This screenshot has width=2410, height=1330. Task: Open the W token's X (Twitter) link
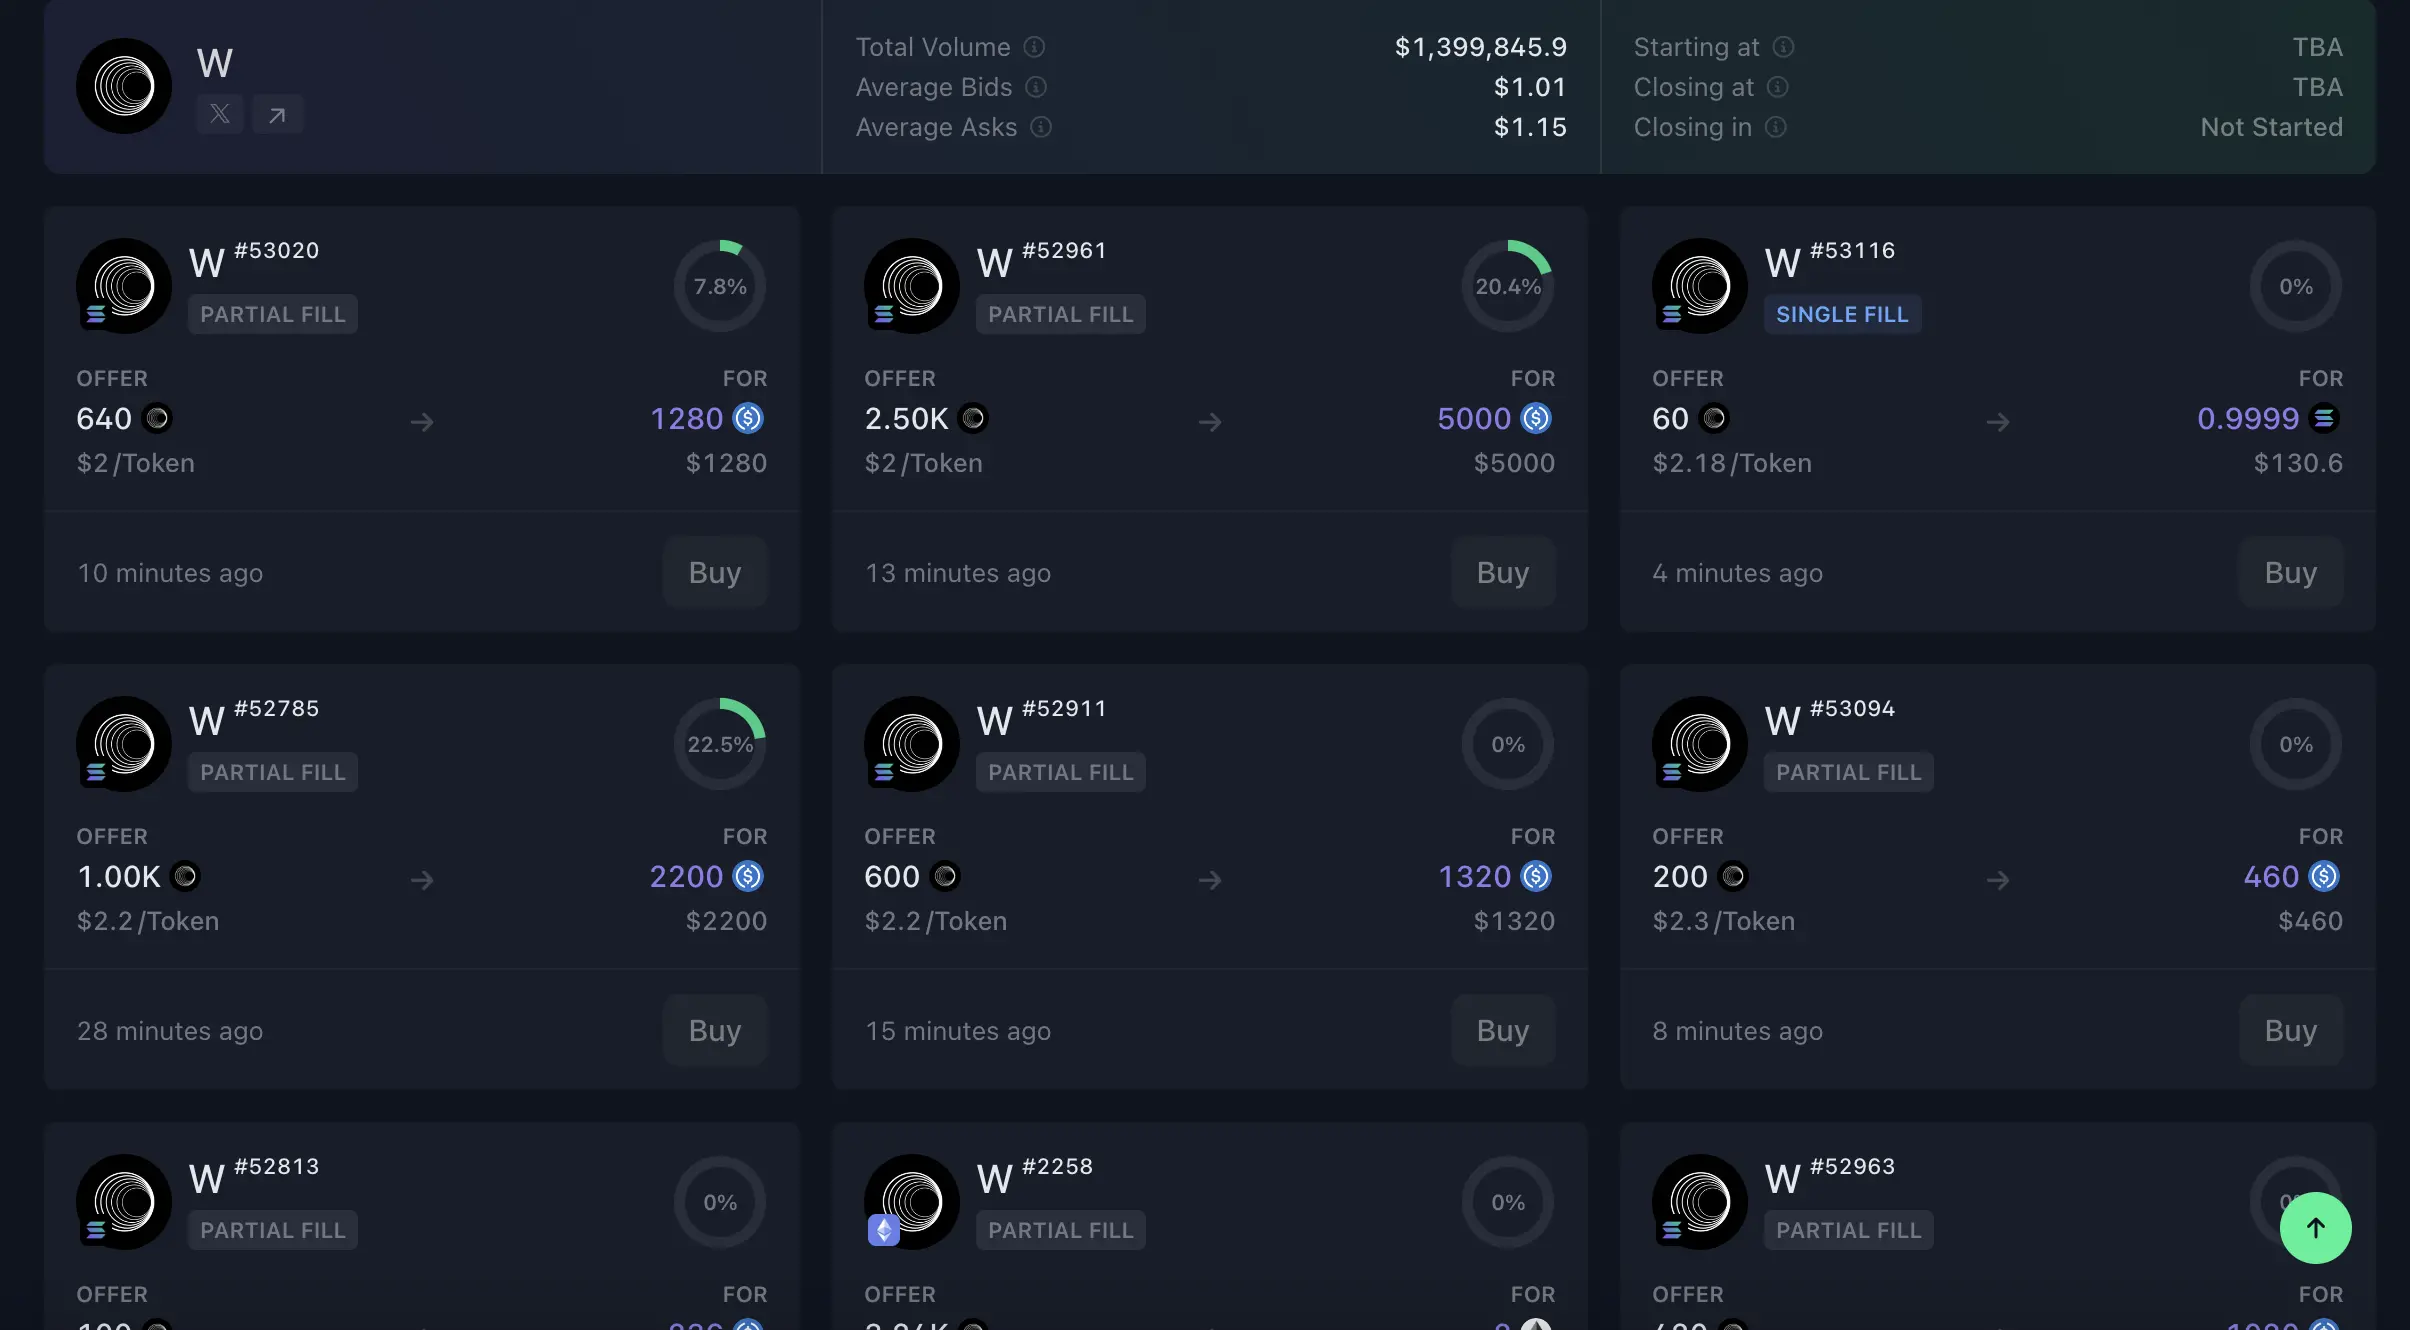click(x=220, y=115)
